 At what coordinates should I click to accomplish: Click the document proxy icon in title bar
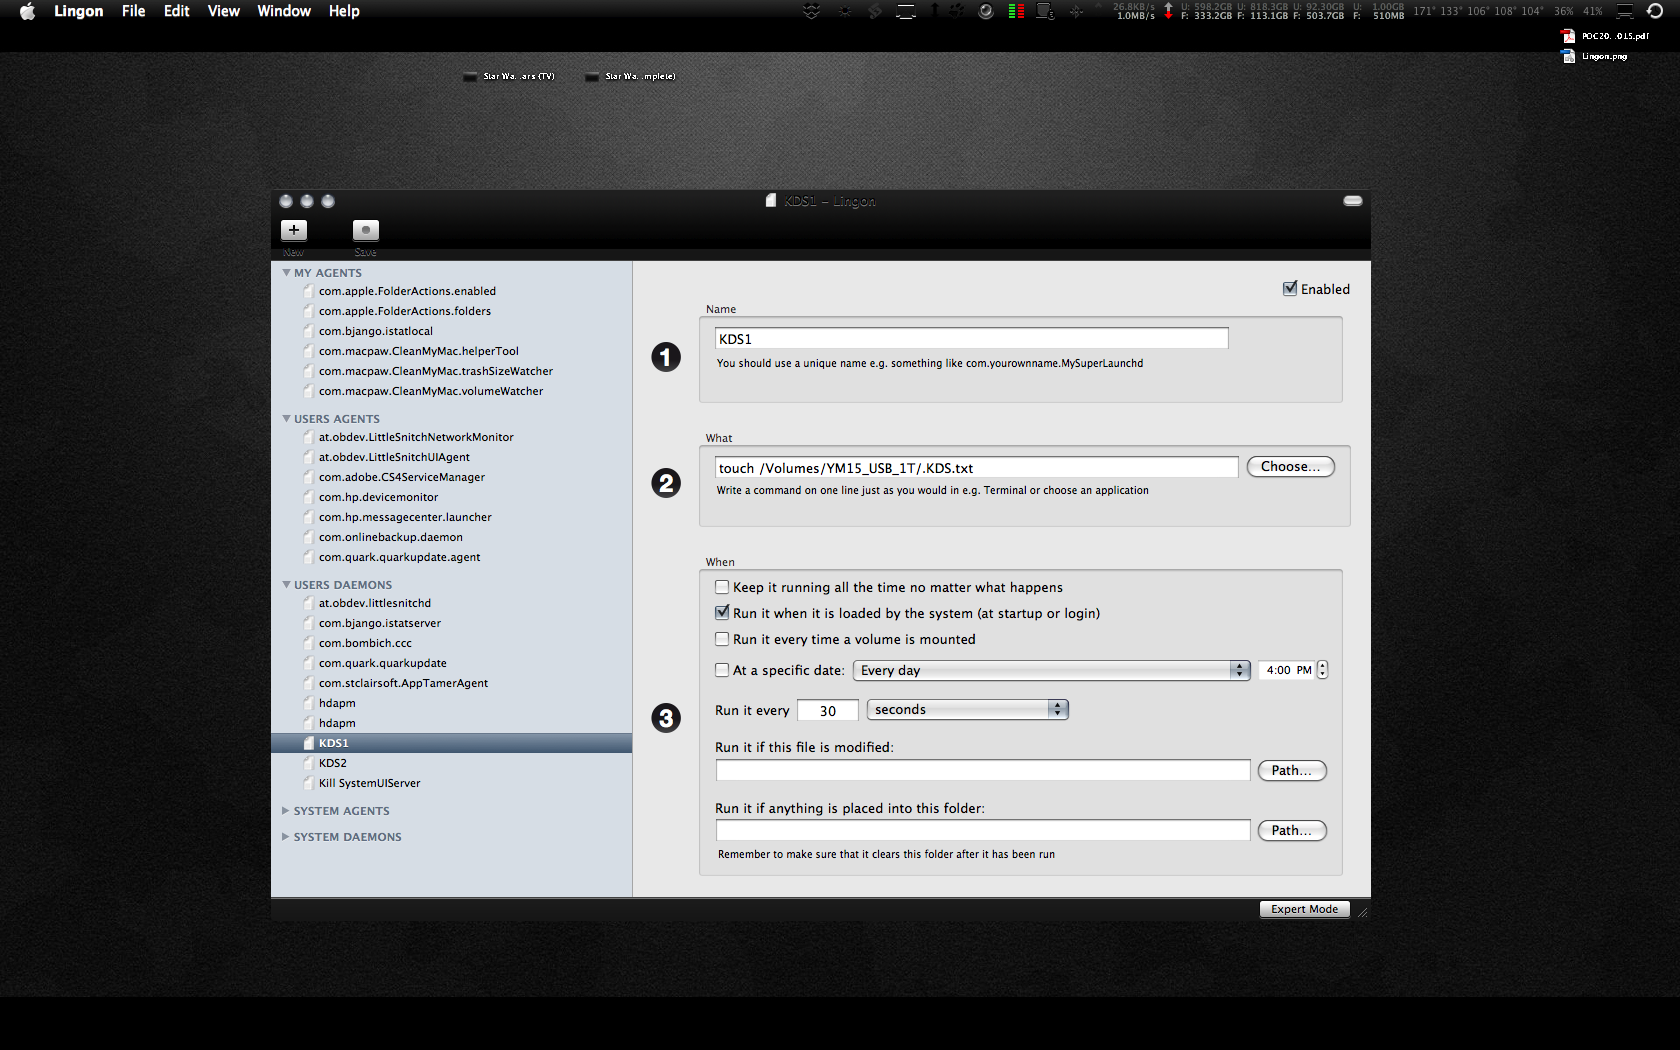tap(771, 201)
